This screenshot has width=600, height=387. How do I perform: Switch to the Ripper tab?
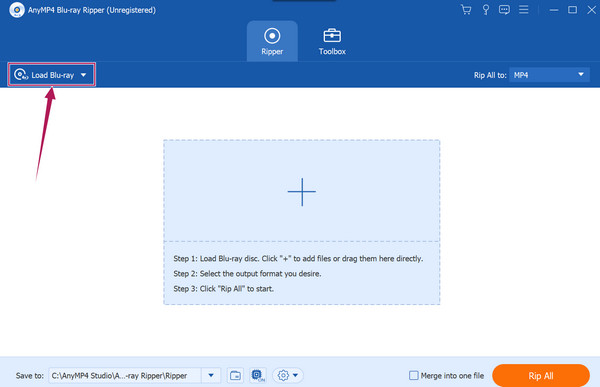[x=272, y=41]
